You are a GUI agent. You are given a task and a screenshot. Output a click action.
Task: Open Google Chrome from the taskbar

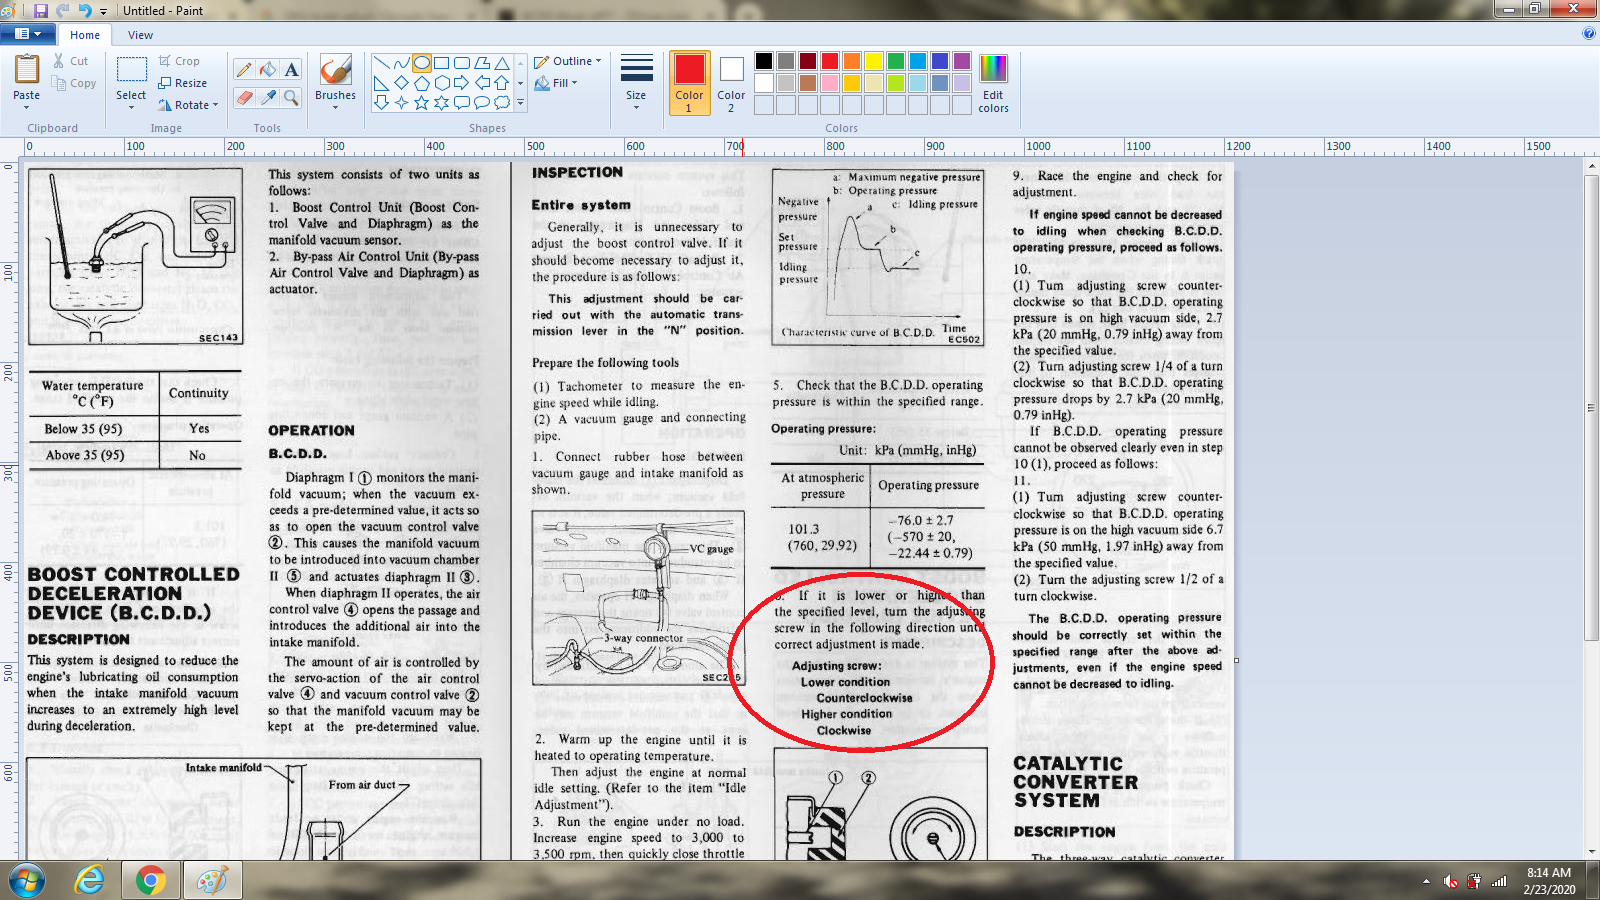pyautogui.click(x=151, y=880)
